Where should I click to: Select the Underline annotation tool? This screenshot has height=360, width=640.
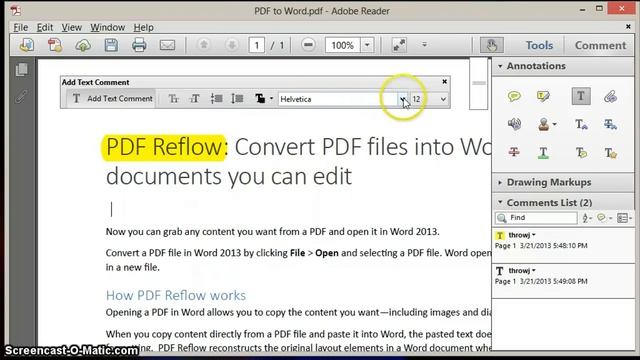coord(543,153)
